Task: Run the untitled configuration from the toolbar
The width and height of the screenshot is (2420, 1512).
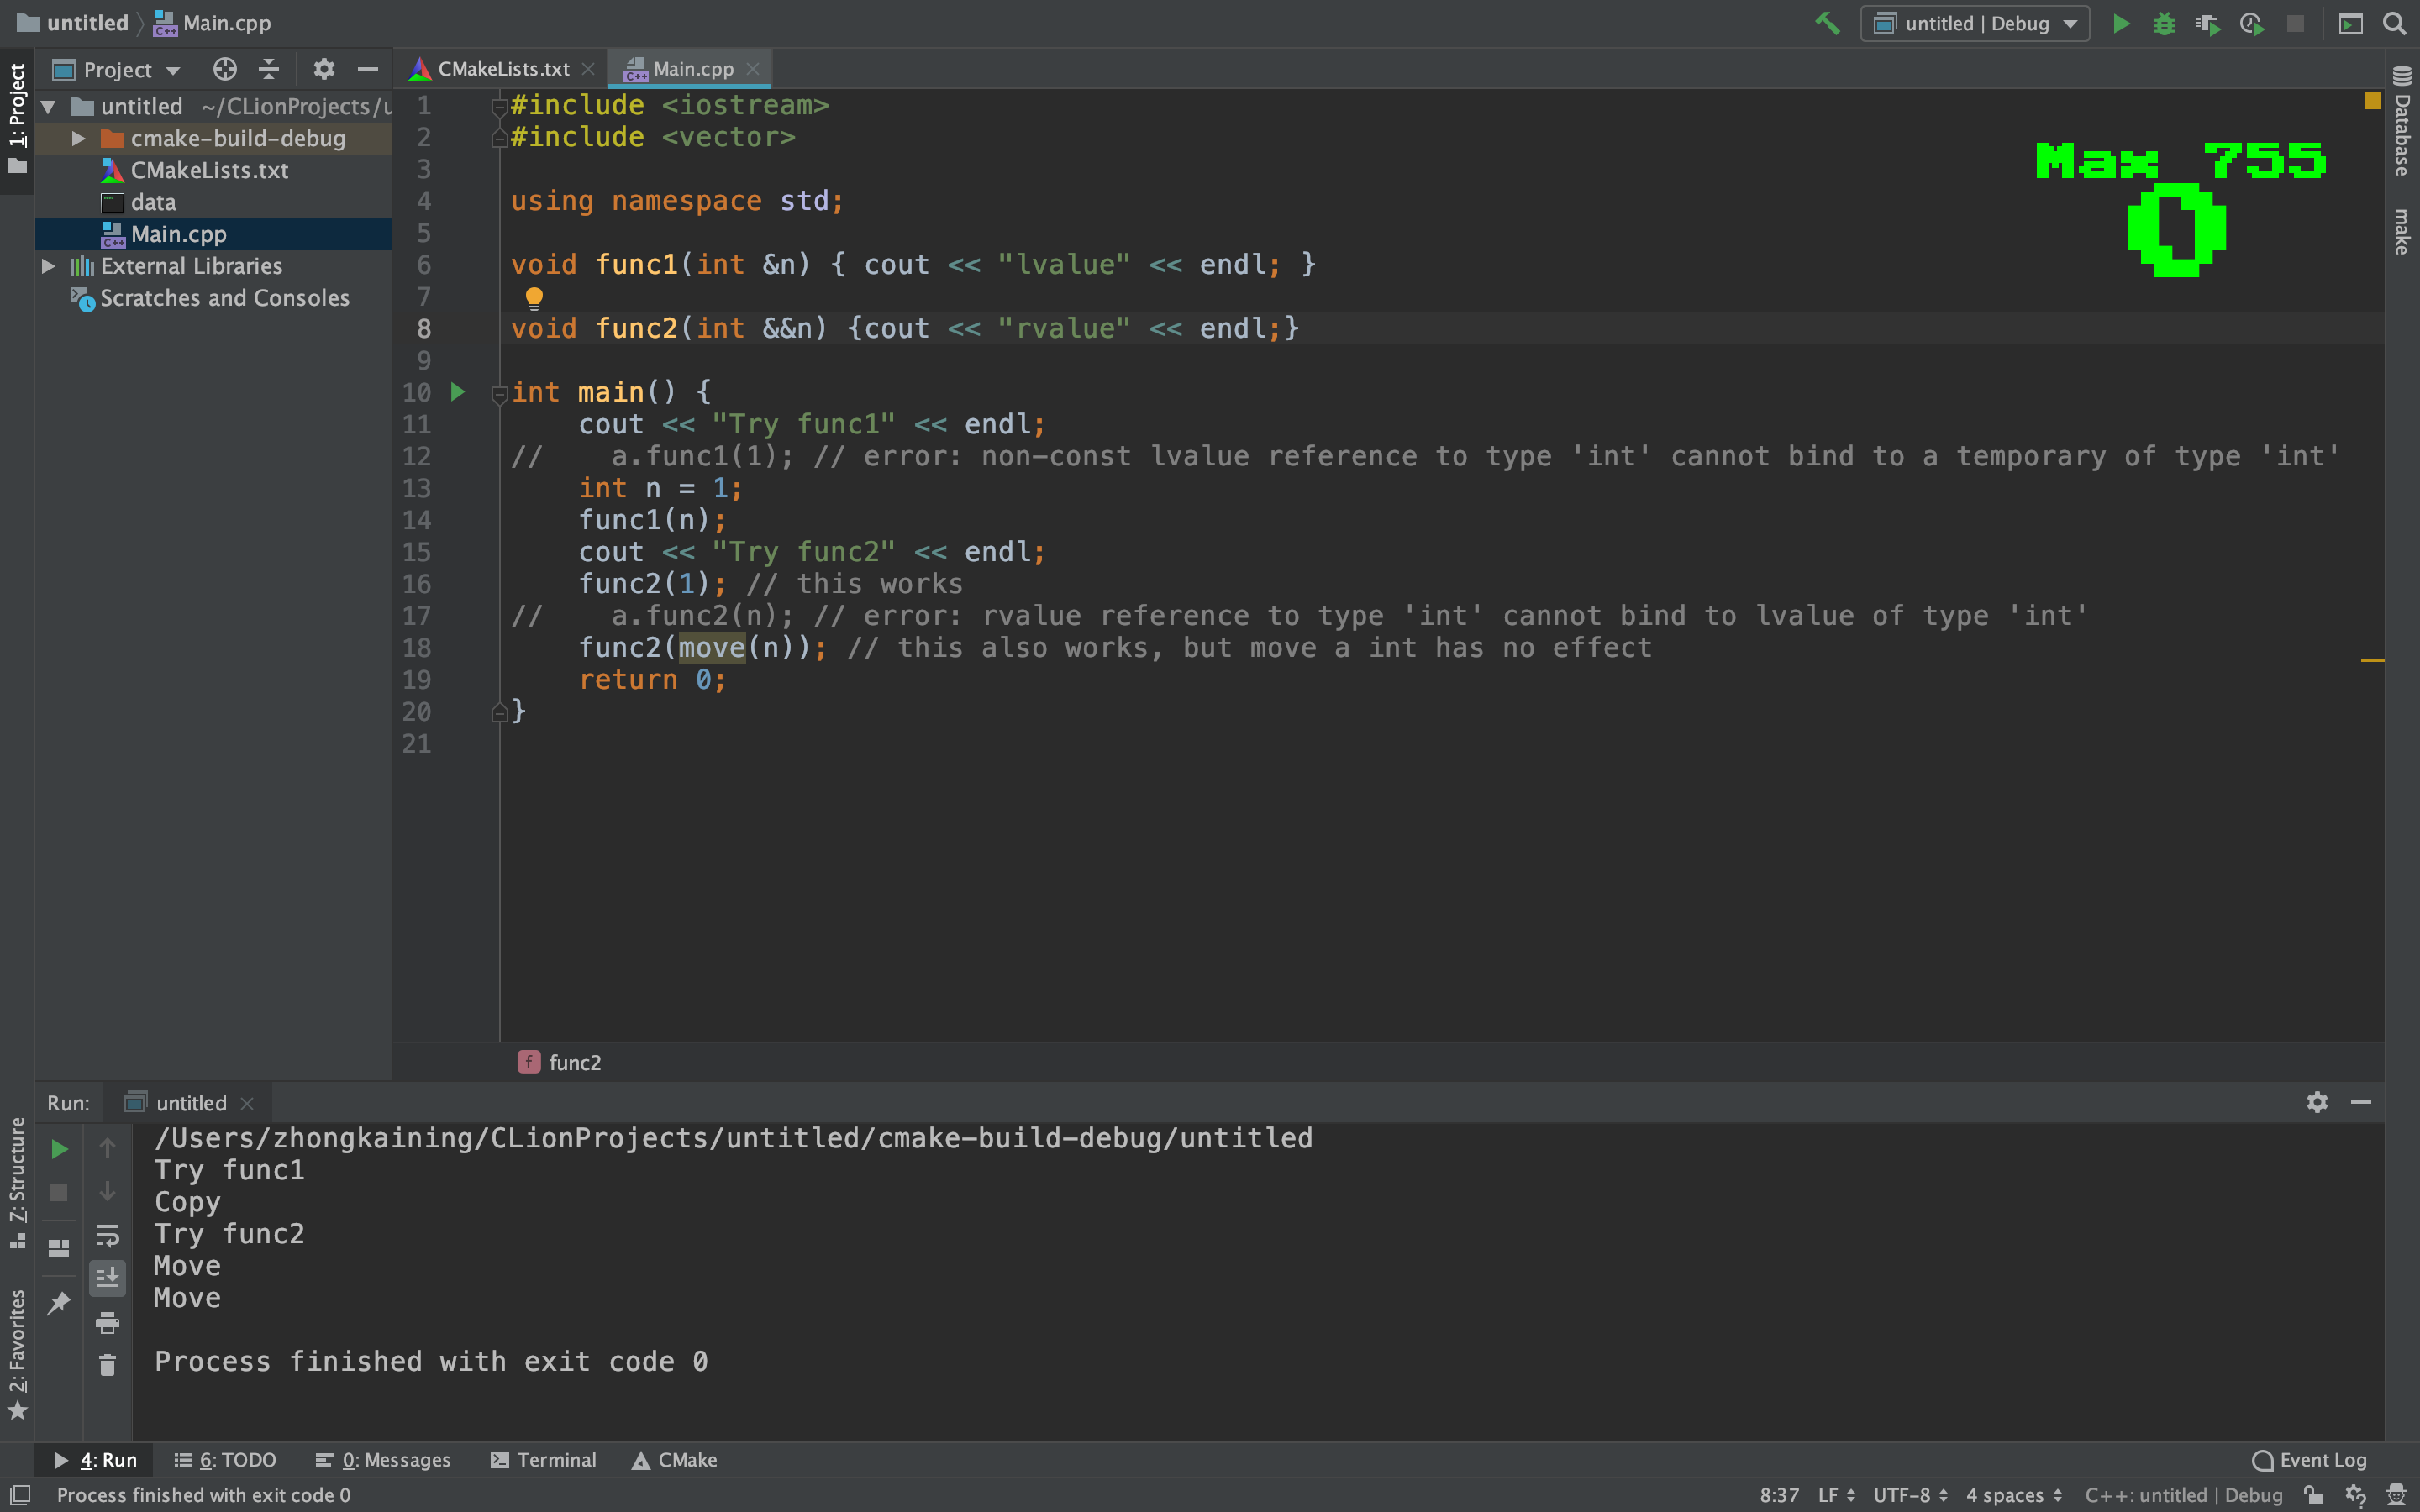Action: tap(2120, 23)
